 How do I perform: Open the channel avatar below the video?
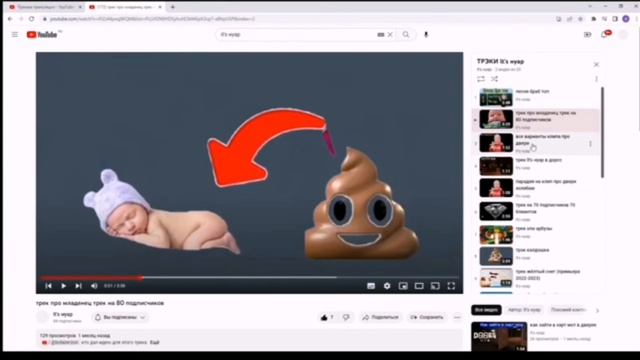pos(43,317)
